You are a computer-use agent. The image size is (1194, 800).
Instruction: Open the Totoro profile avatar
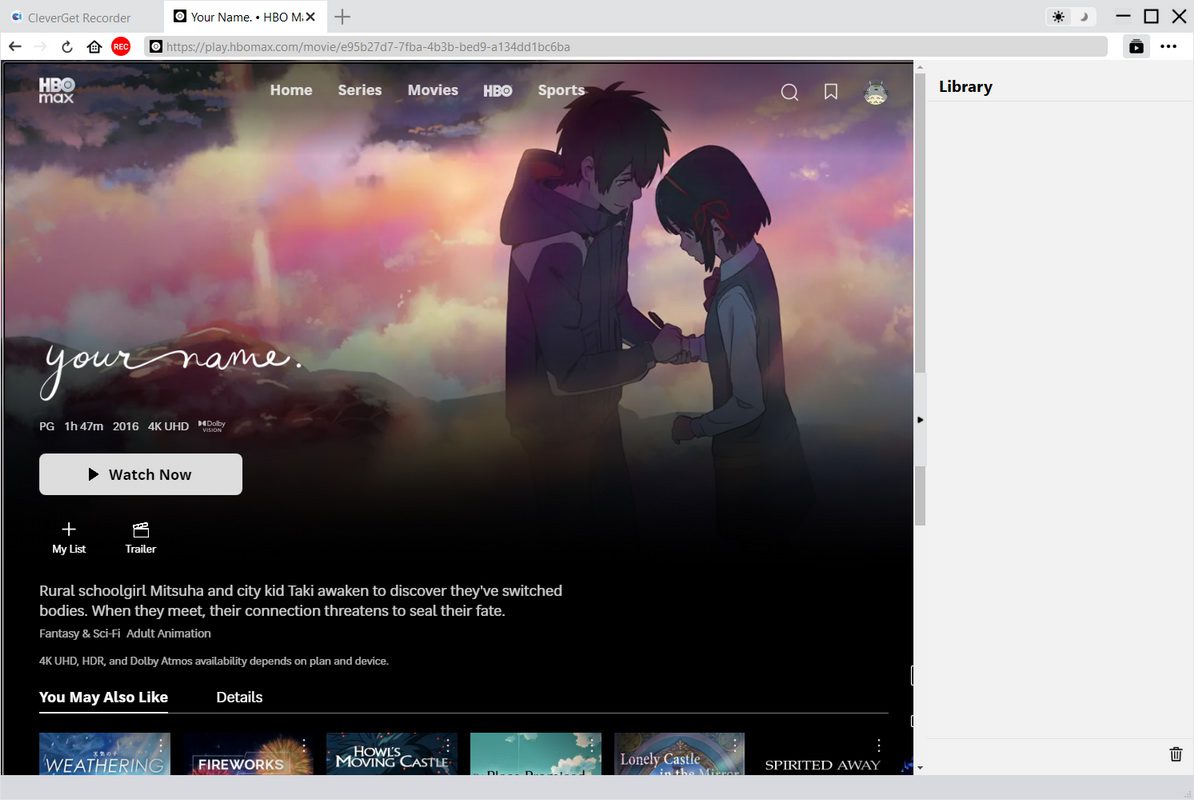pos(875,92)
